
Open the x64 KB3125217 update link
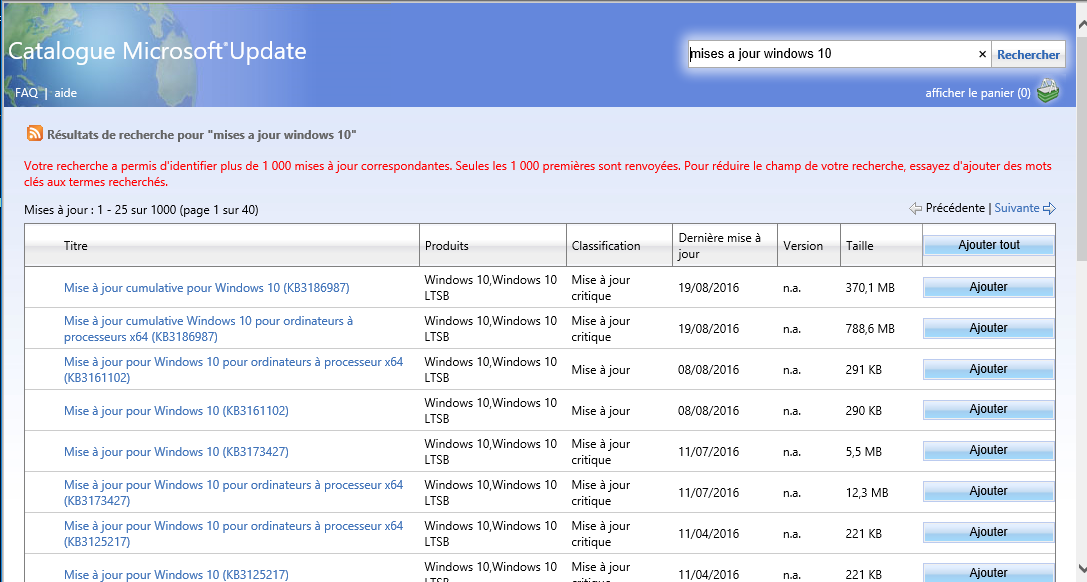coord(234,534)
